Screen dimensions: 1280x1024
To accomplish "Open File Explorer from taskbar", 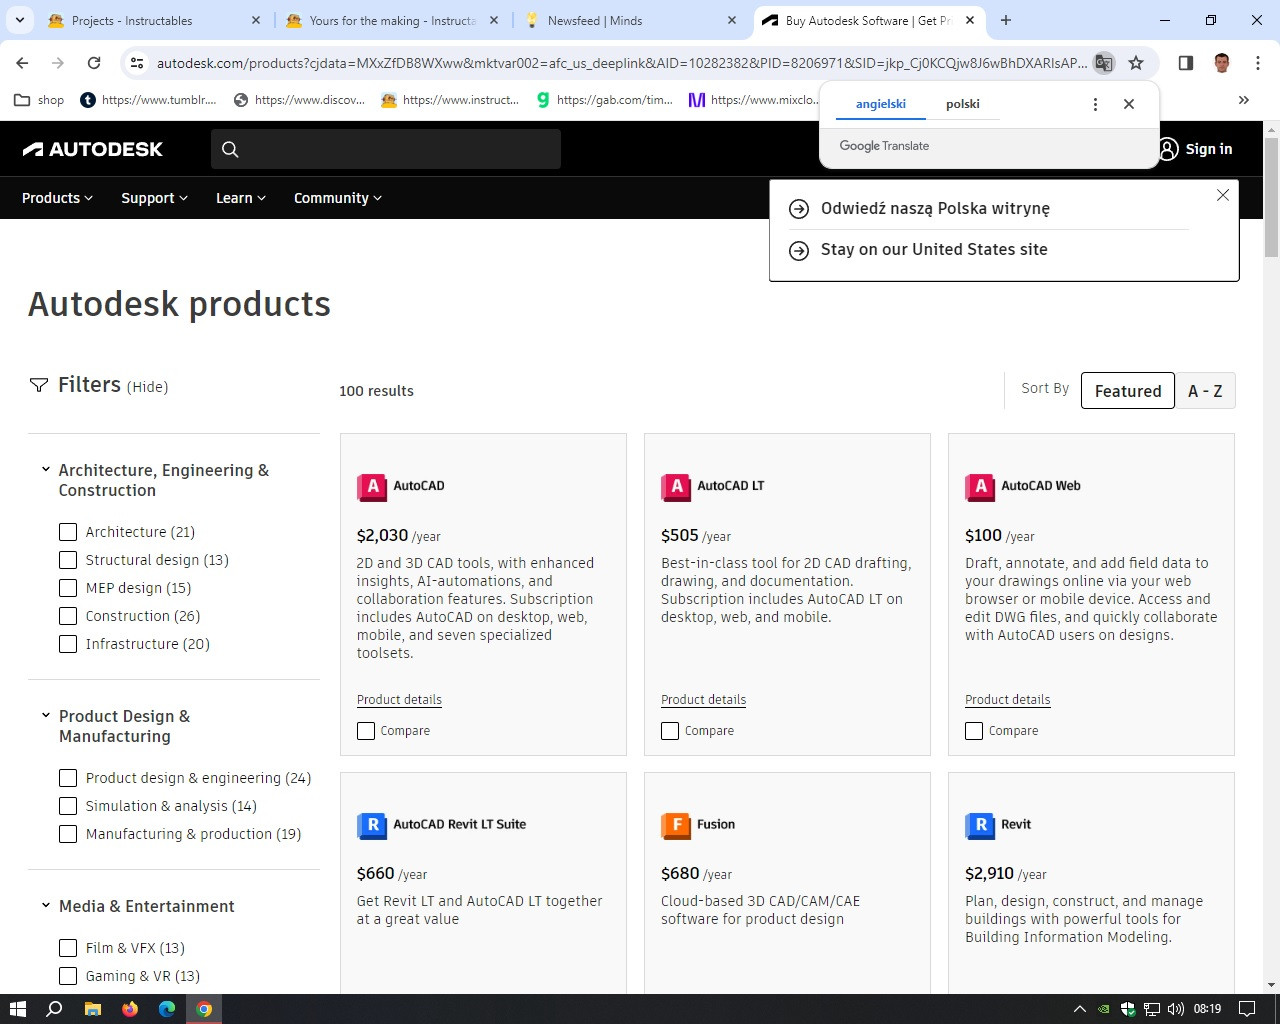I will click(x=92, y=1009).
